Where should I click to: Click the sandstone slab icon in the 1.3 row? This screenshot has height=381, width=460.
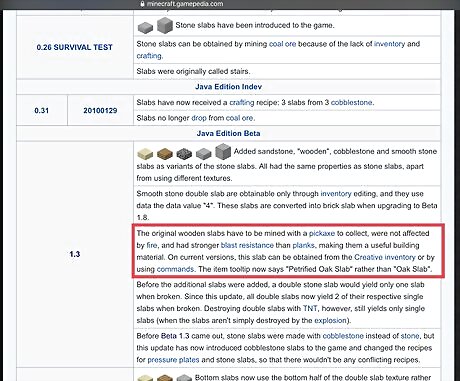point(145,154)
